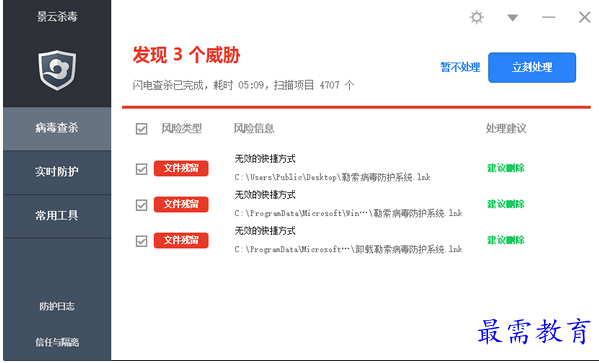Open the 病毒查杀 sidebar tab
The width and height of the screenshot is (599, 363).
tap(57, 128)
